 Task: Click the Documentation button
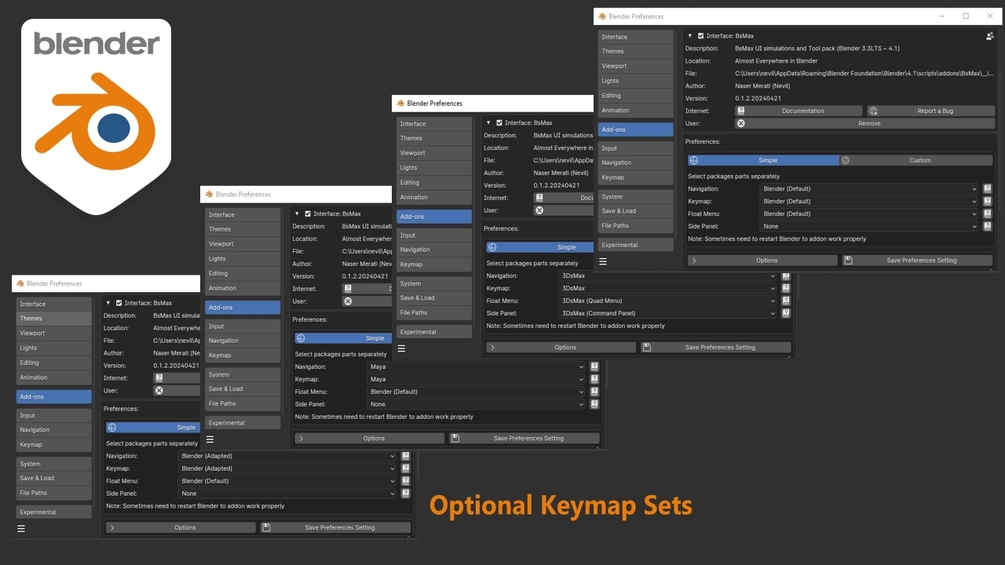799,111
